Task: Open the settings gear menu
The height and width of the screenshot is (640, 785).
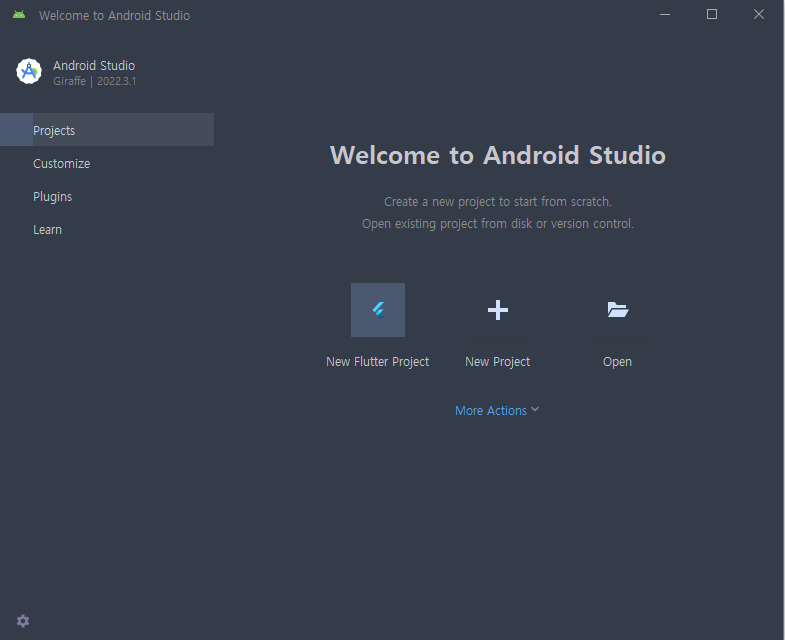Action: click(23, 621)
